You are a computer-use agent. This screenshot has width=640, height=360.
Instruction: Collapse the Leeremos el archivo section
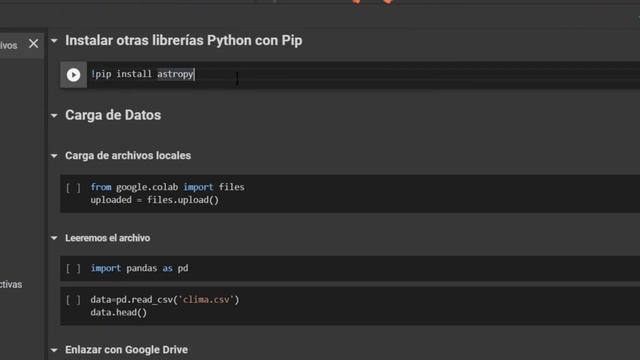tap(54, 238)
